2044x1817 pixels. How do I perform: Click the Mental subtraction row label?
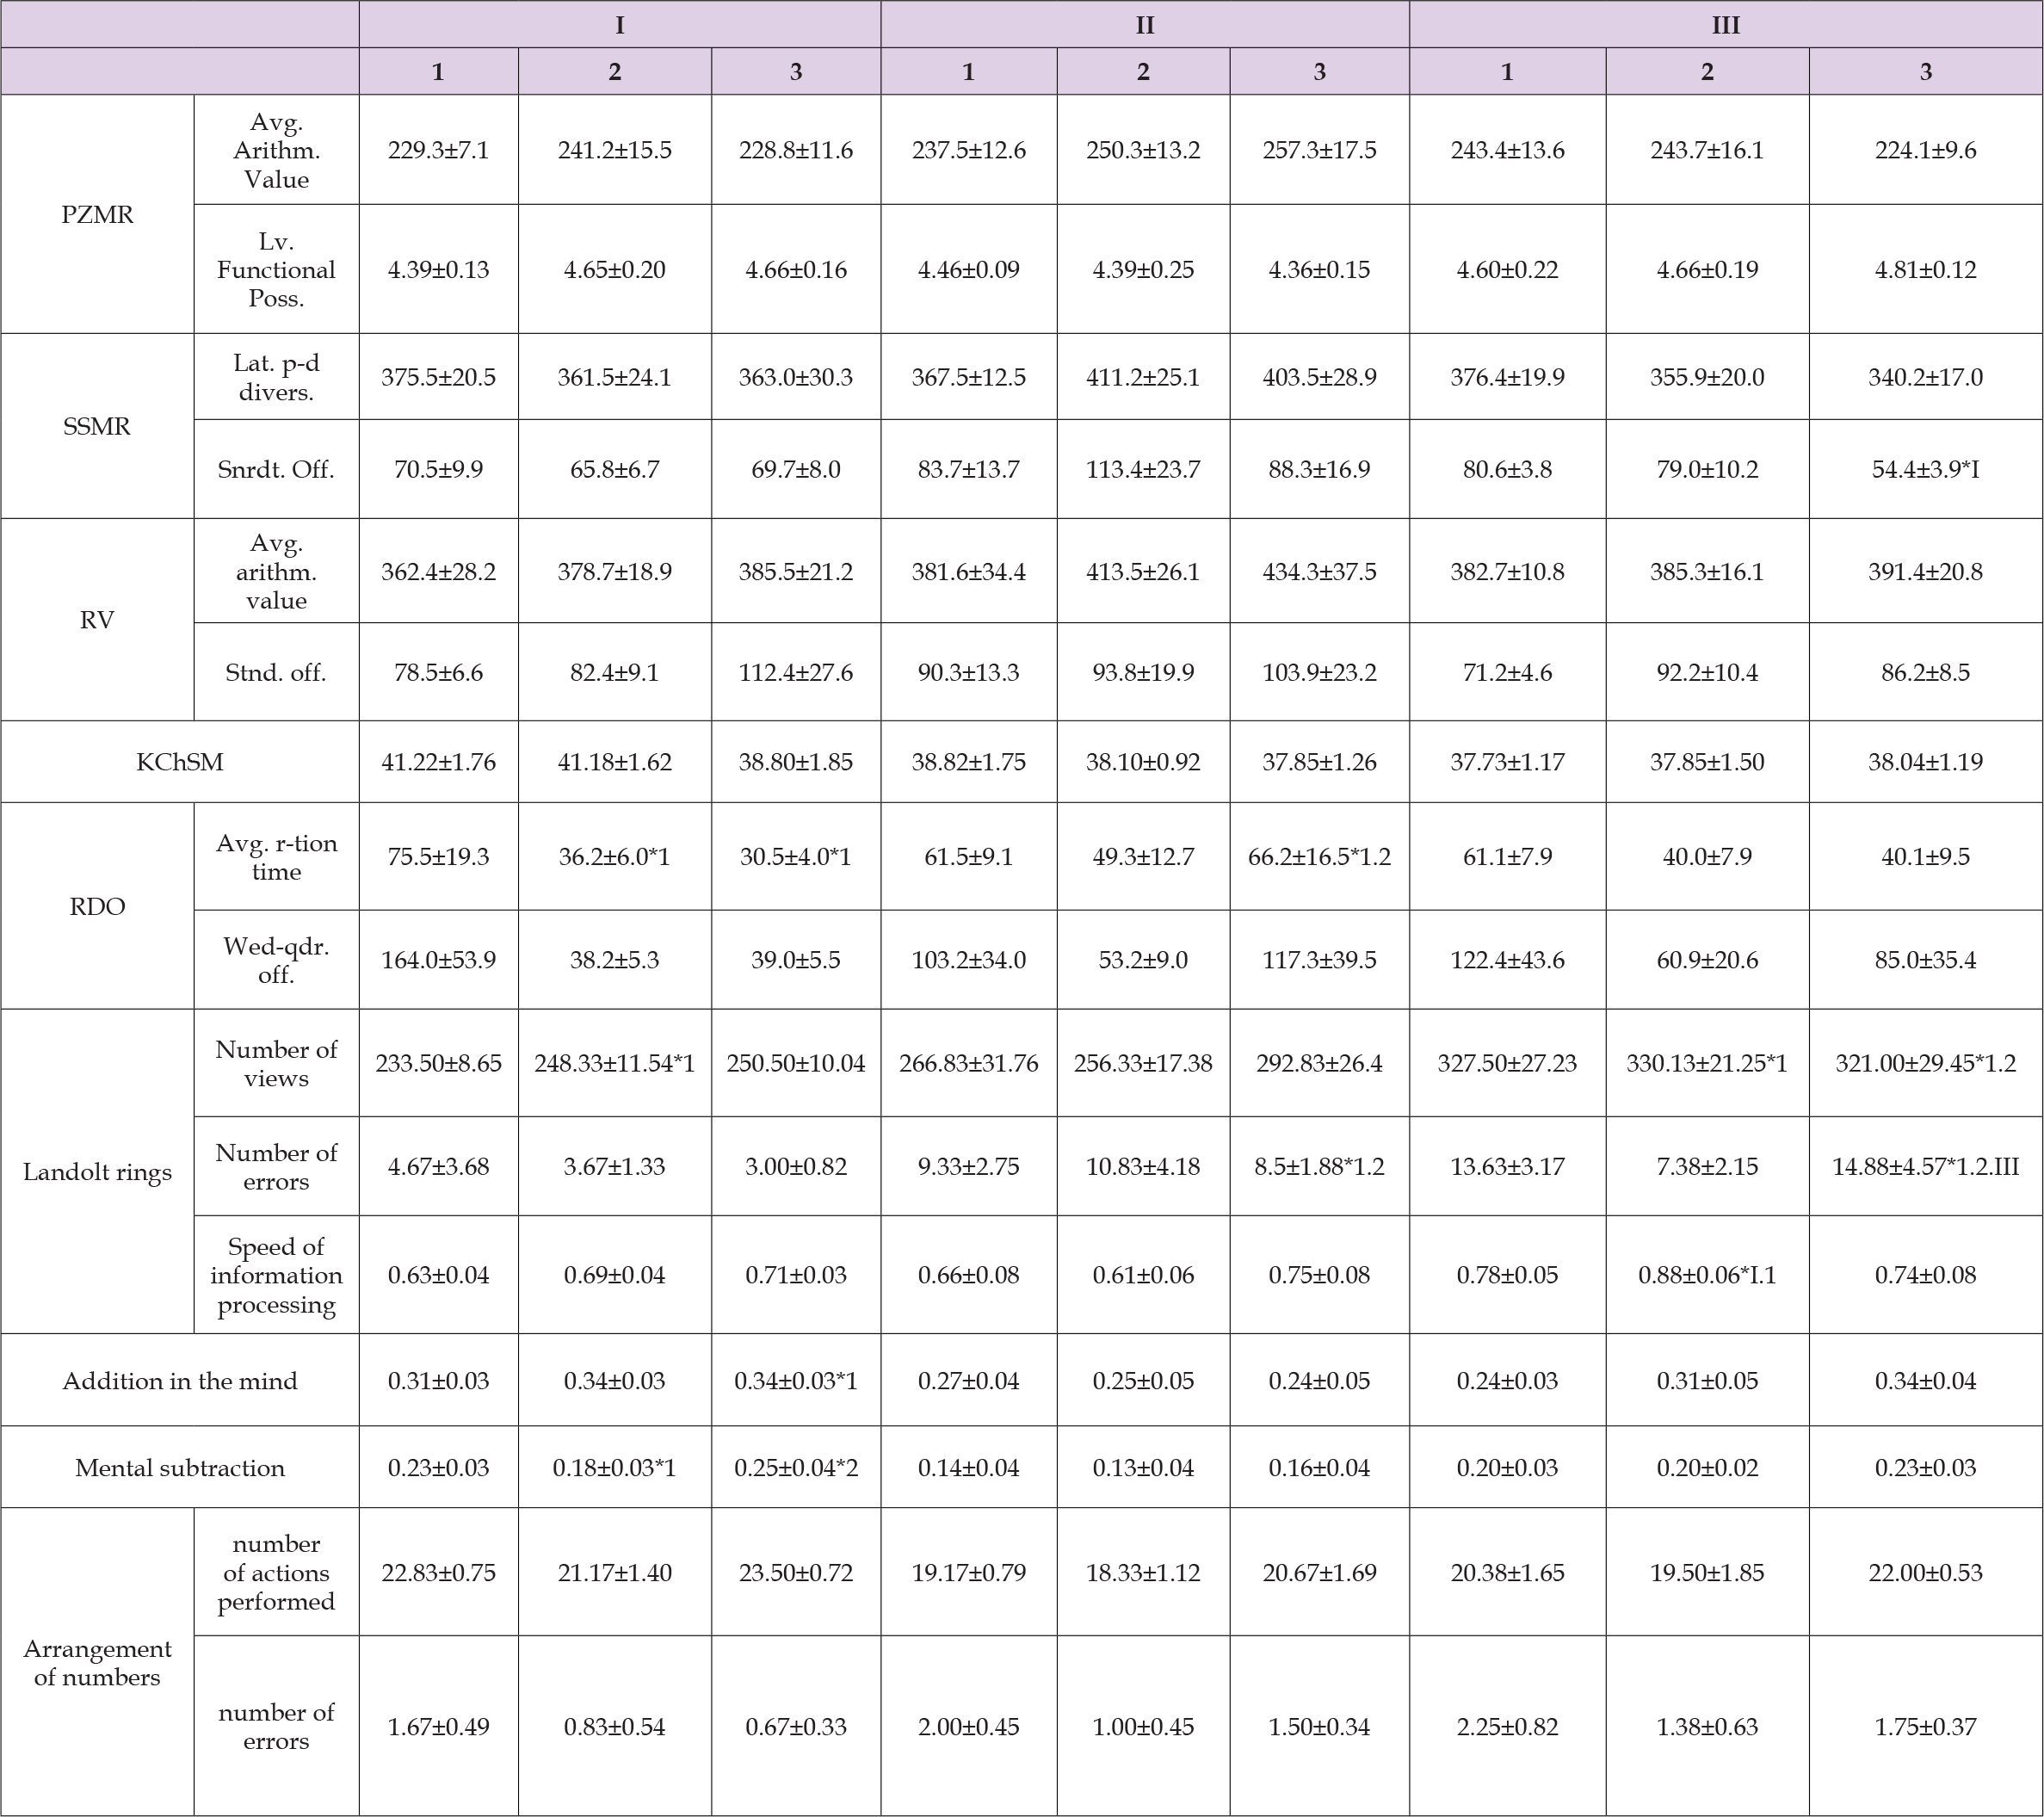pyautogui.click(x=180, y=1468)
